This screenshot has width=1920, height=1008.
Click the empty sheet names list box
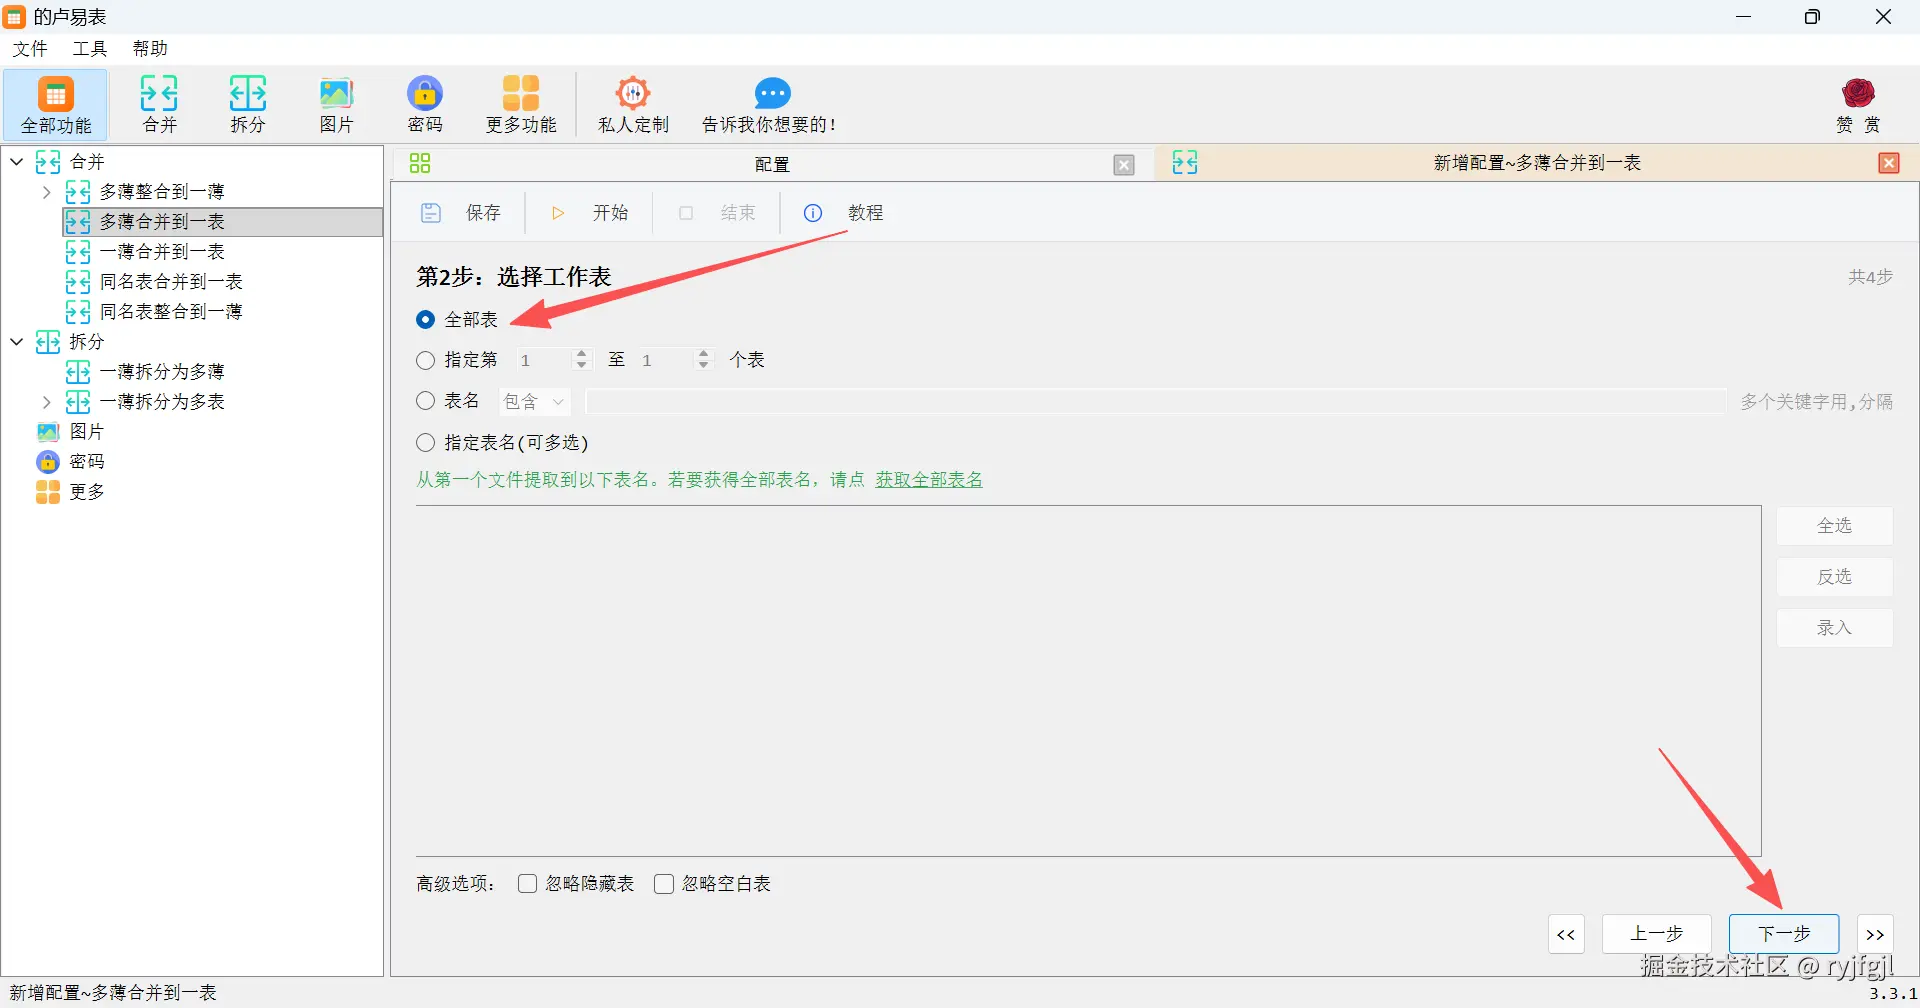[x=1088, y=681]
